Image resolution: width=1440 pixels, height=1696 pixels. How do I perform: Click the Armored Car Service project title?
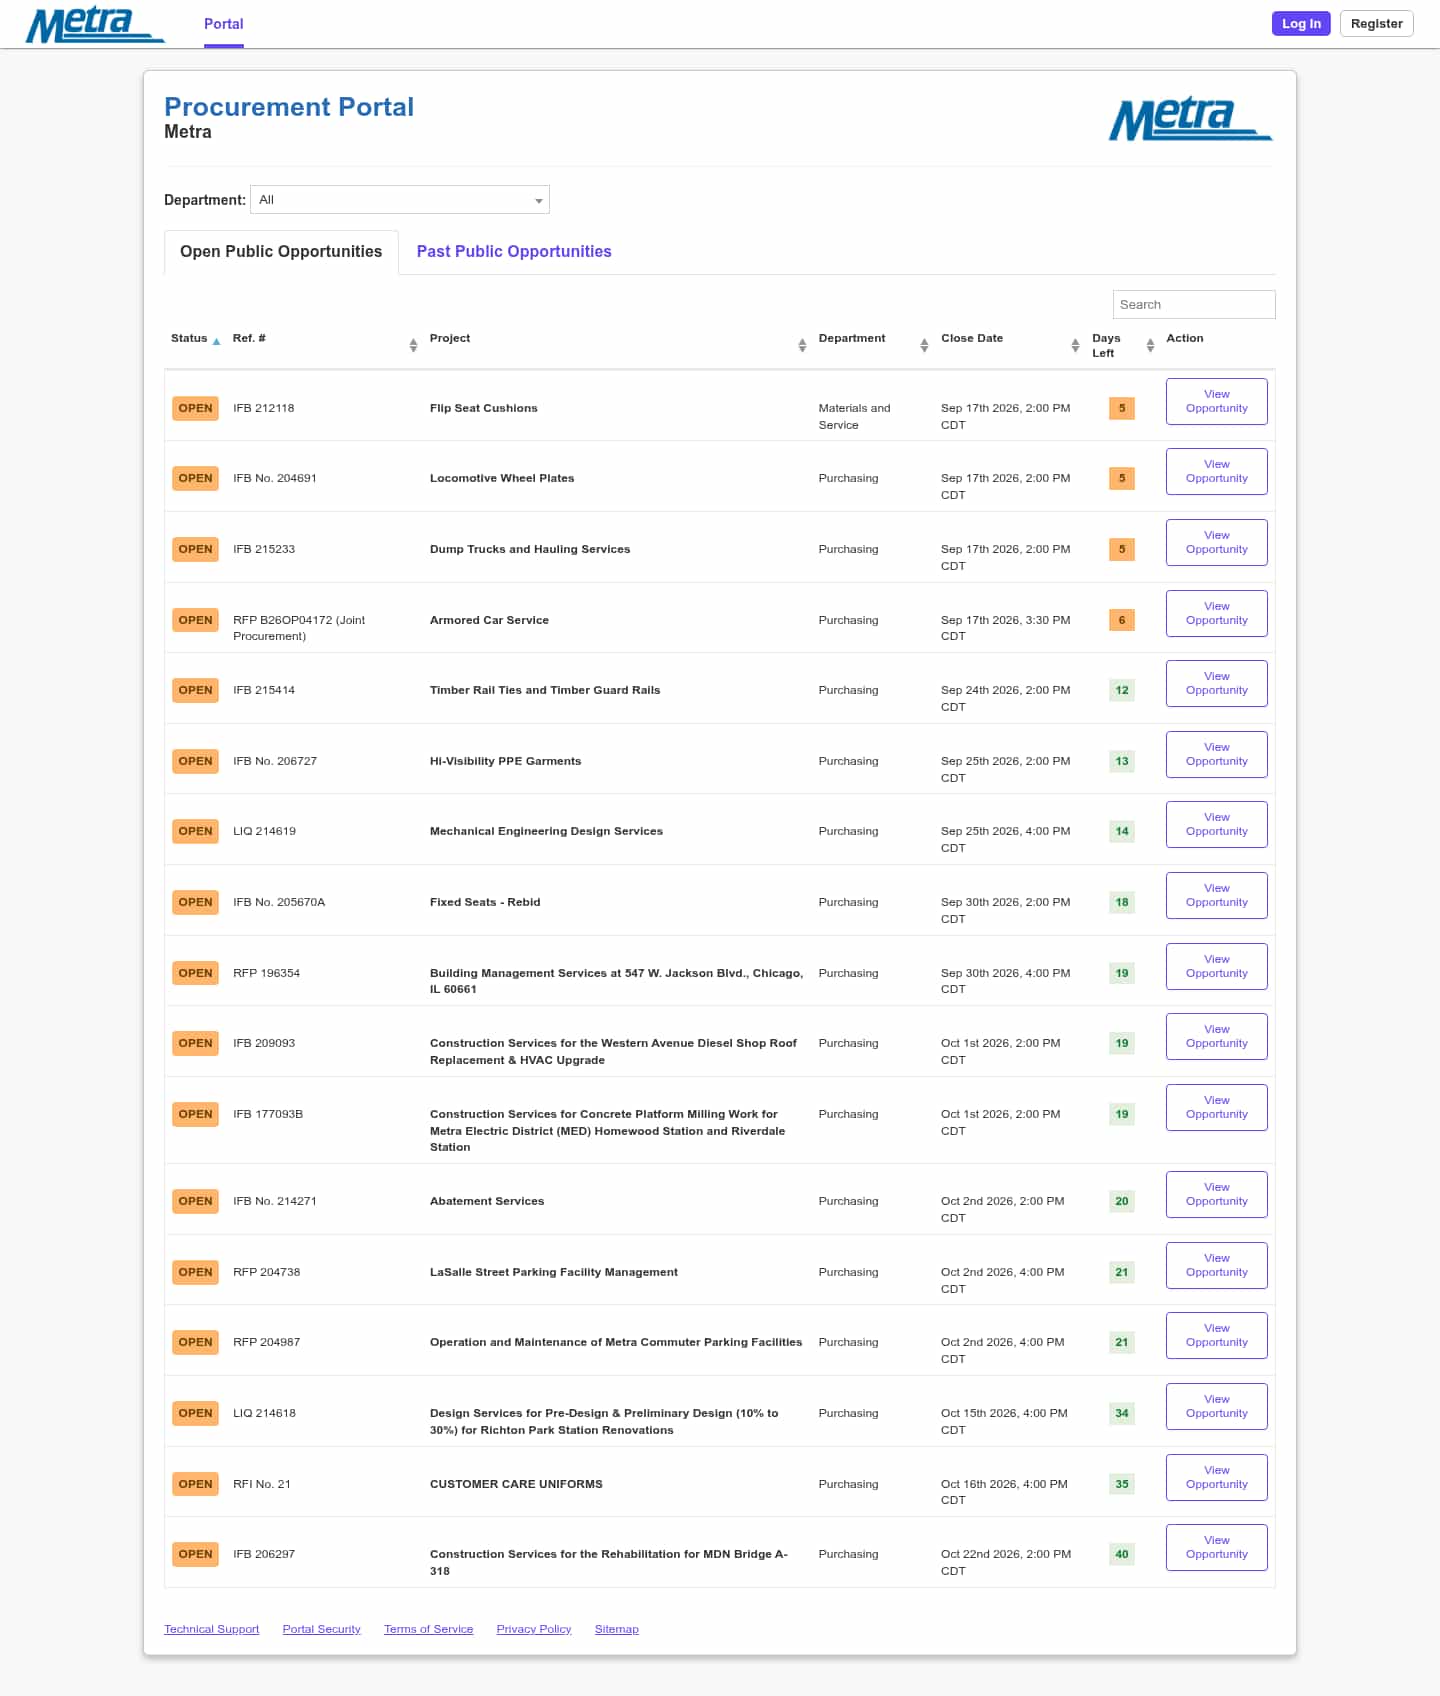click(489, 620)
